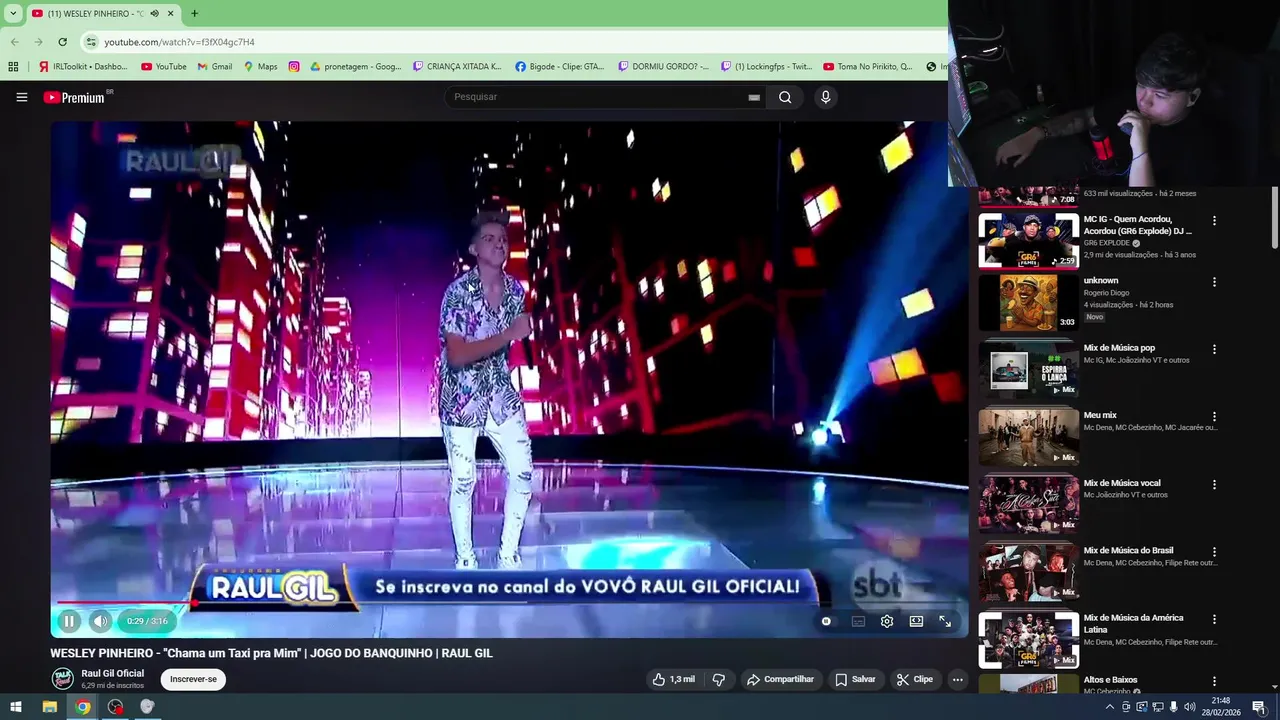Open options for Mix de Música da América Latina
The image size is (1280, 720).
[1214, 620]
